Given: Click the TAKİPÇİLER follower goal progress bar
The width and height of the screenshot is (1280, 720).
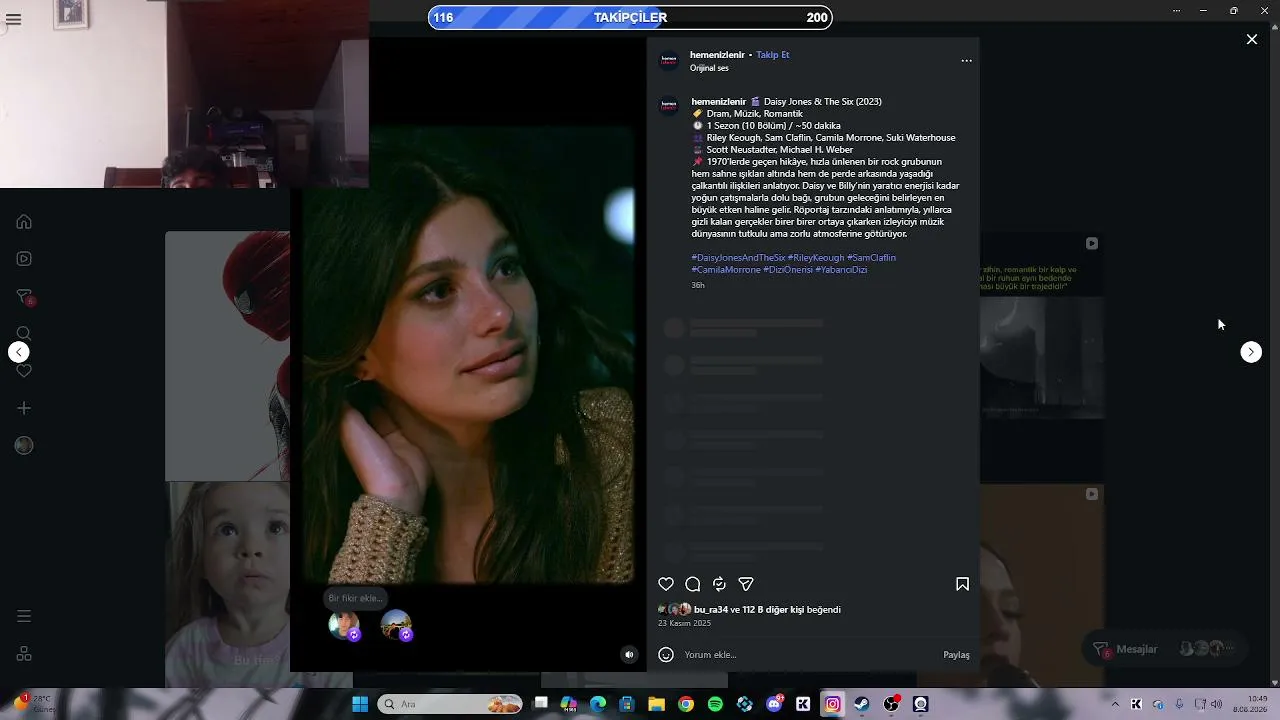Looking at the screenshot, I should 630,17.
